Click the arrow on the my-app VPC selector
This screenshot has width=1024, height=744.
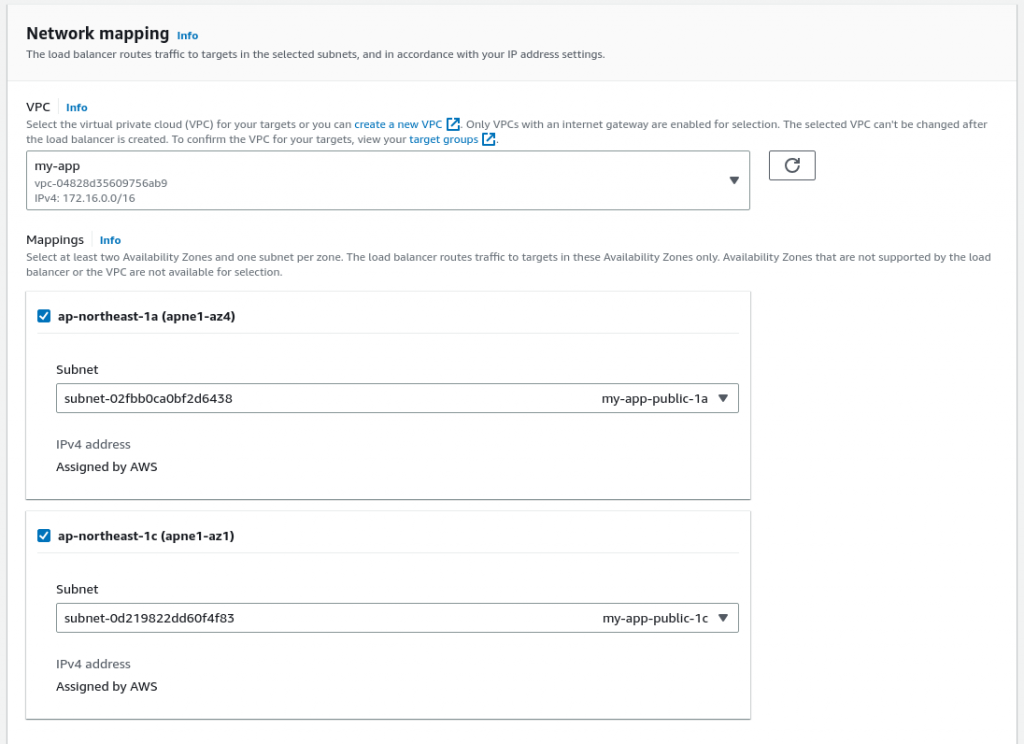click(734, 181)
